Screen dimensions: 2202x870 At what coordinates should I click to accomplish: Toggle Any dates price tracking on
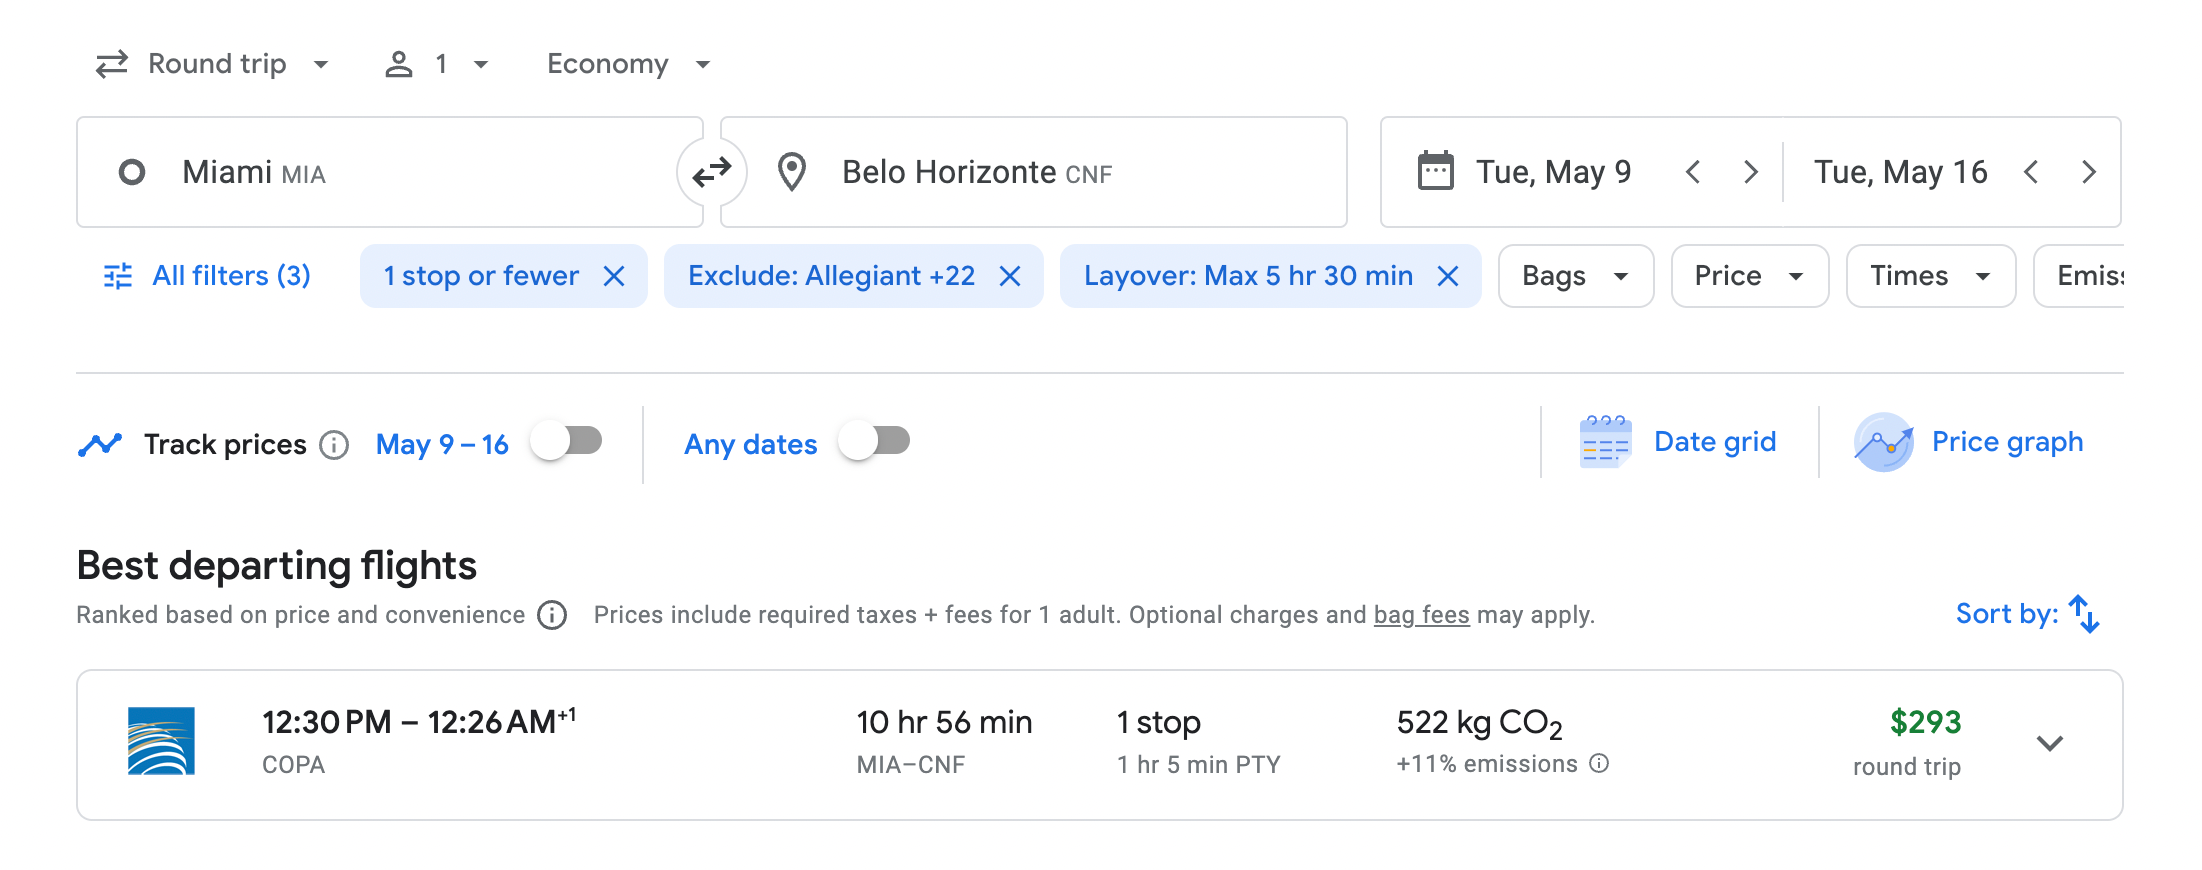coord(874,441)
